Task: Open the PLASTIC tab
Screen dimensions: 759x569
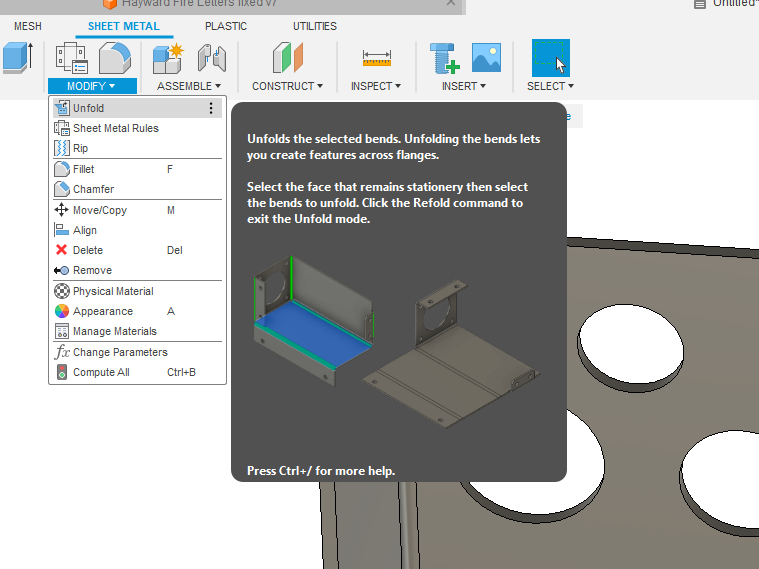Action: 226,26
